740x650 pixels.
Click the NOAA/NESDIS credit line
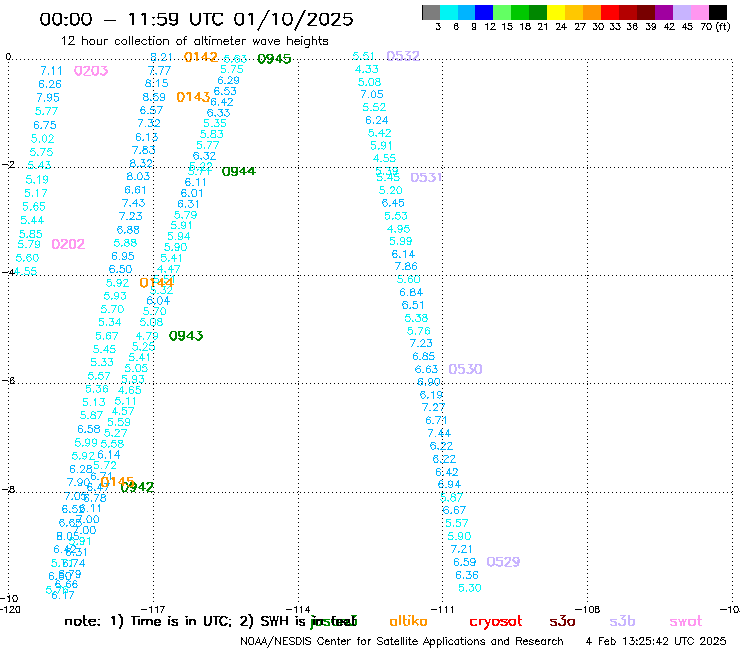tap(402, 641)
